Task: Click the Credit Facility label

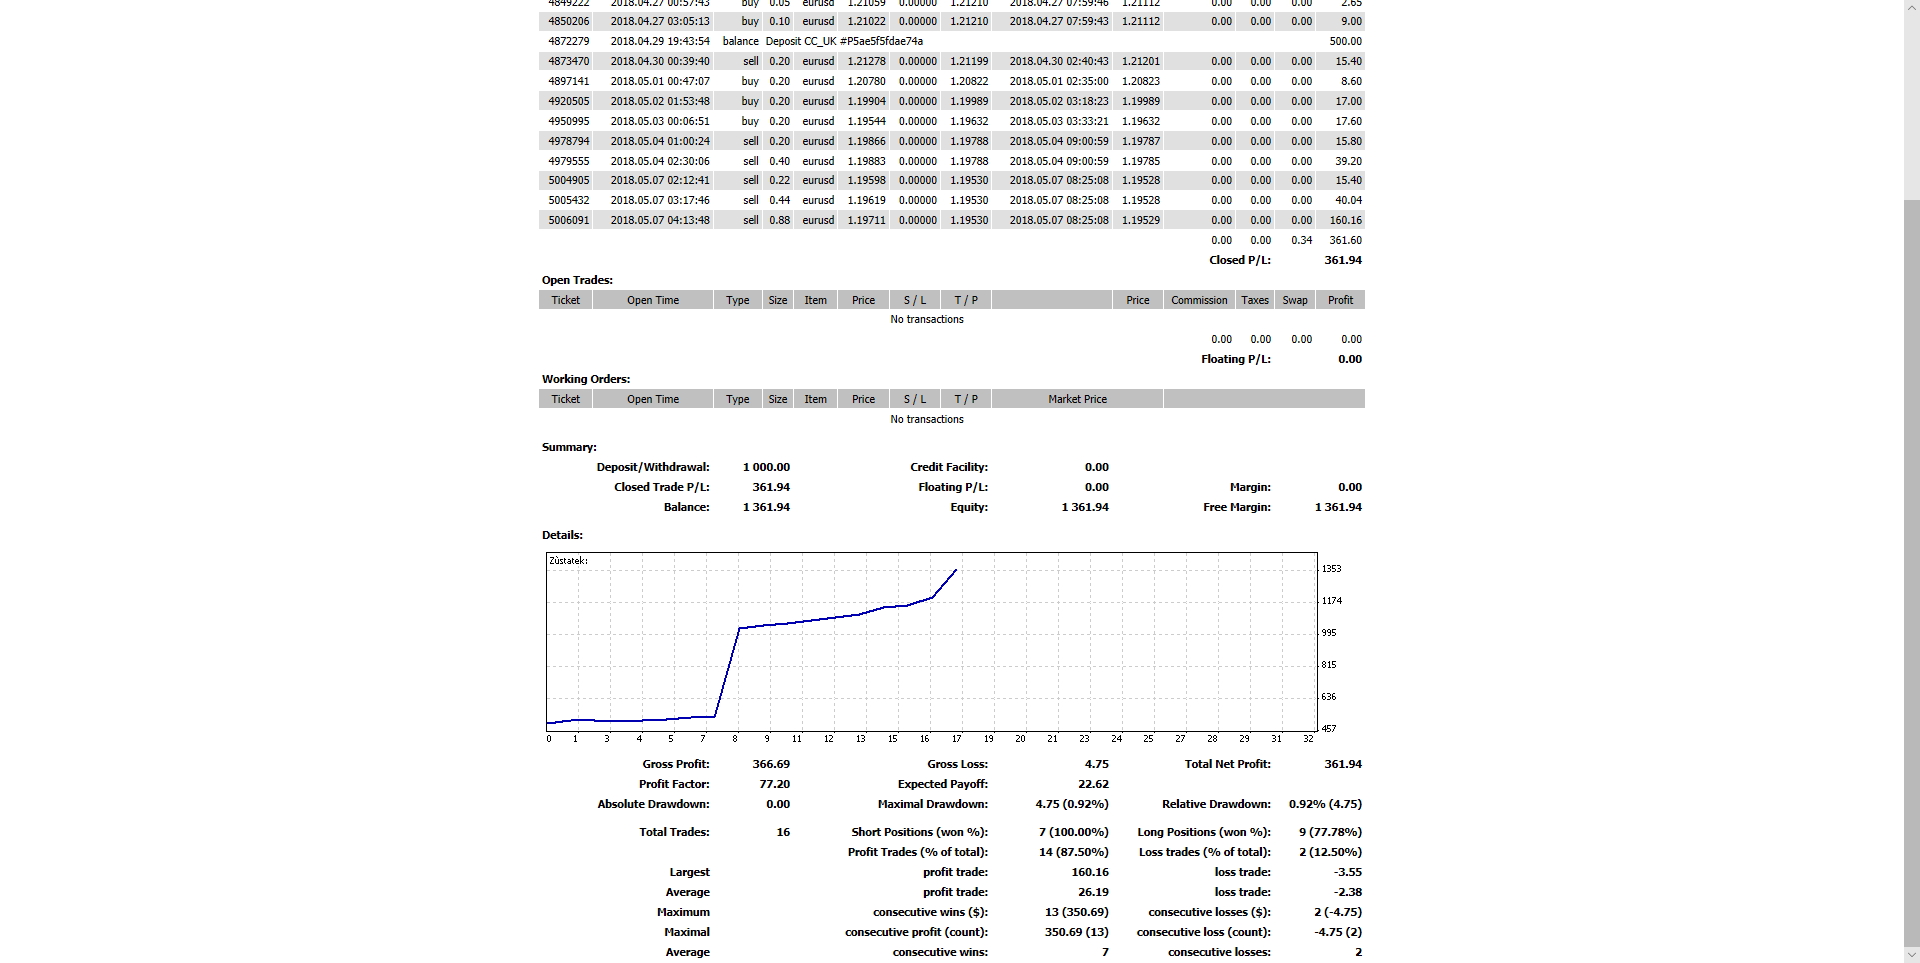Action: point(949,467)
